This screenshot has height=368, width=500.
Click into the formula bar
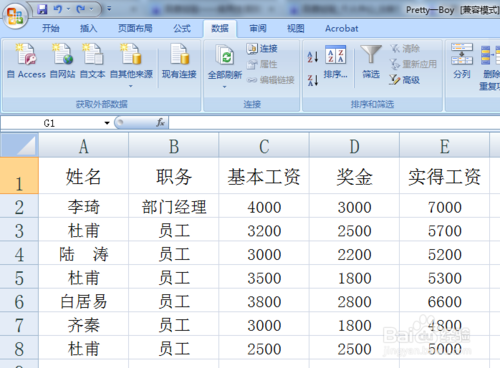point(334,123)
